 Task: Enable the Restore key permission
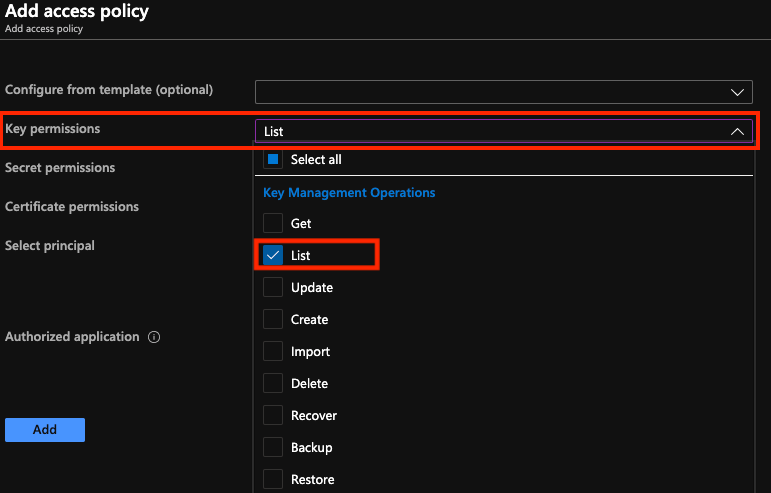point(273,480)
